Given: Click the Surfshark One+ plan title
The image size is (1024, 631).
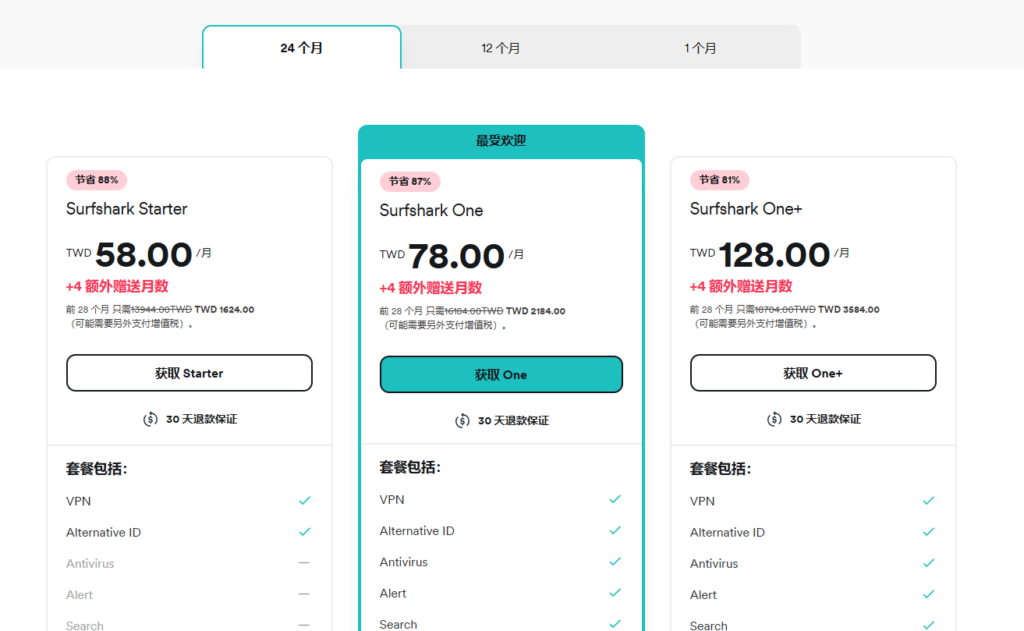Looking at the screenshot, I should (746, 209).
